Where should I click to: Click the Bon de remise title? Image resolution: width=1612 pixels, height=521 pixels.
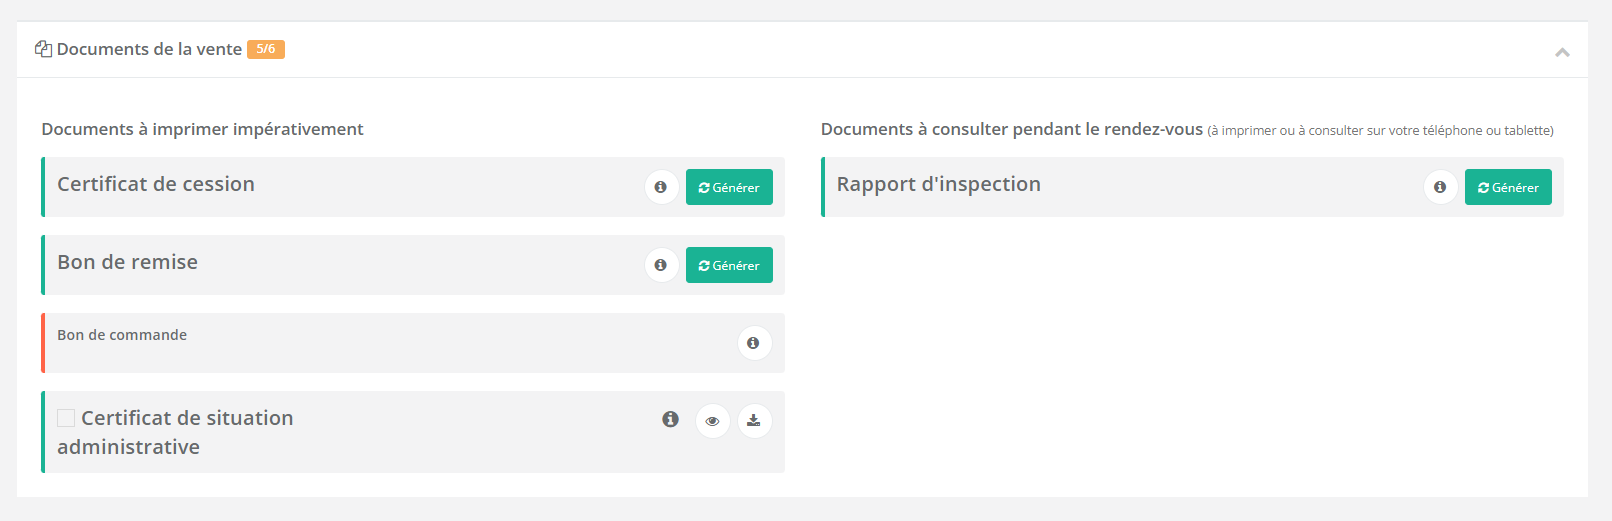128,262
